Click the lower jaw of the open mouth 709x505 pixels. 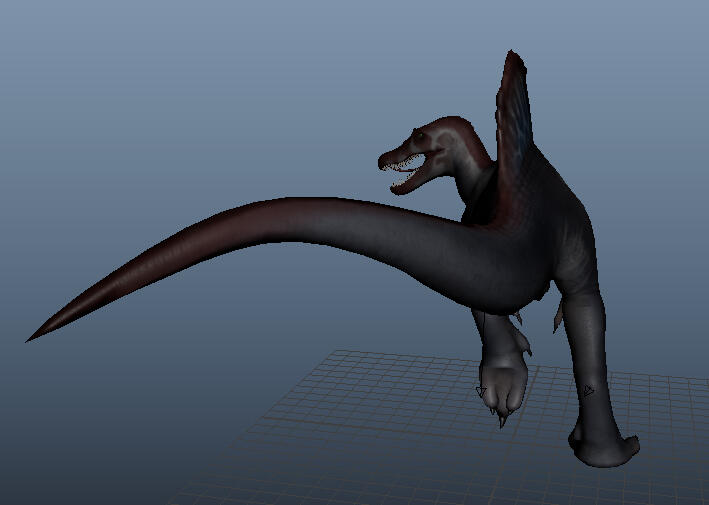coord(409,182)
